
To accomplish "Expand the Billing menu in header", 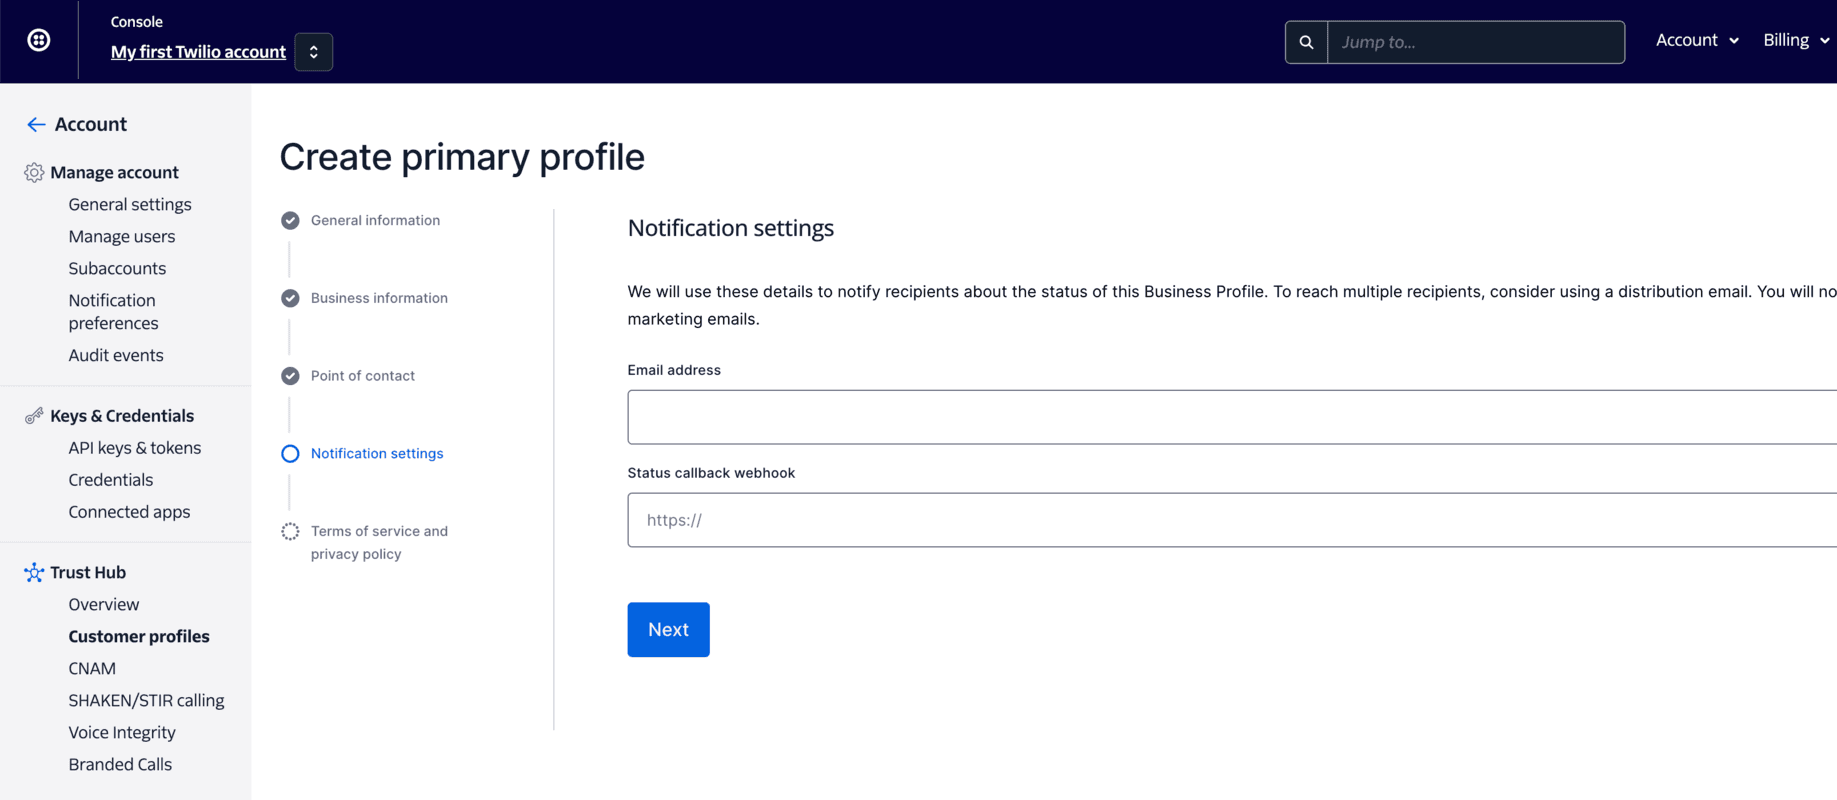I will [1795, 40].
